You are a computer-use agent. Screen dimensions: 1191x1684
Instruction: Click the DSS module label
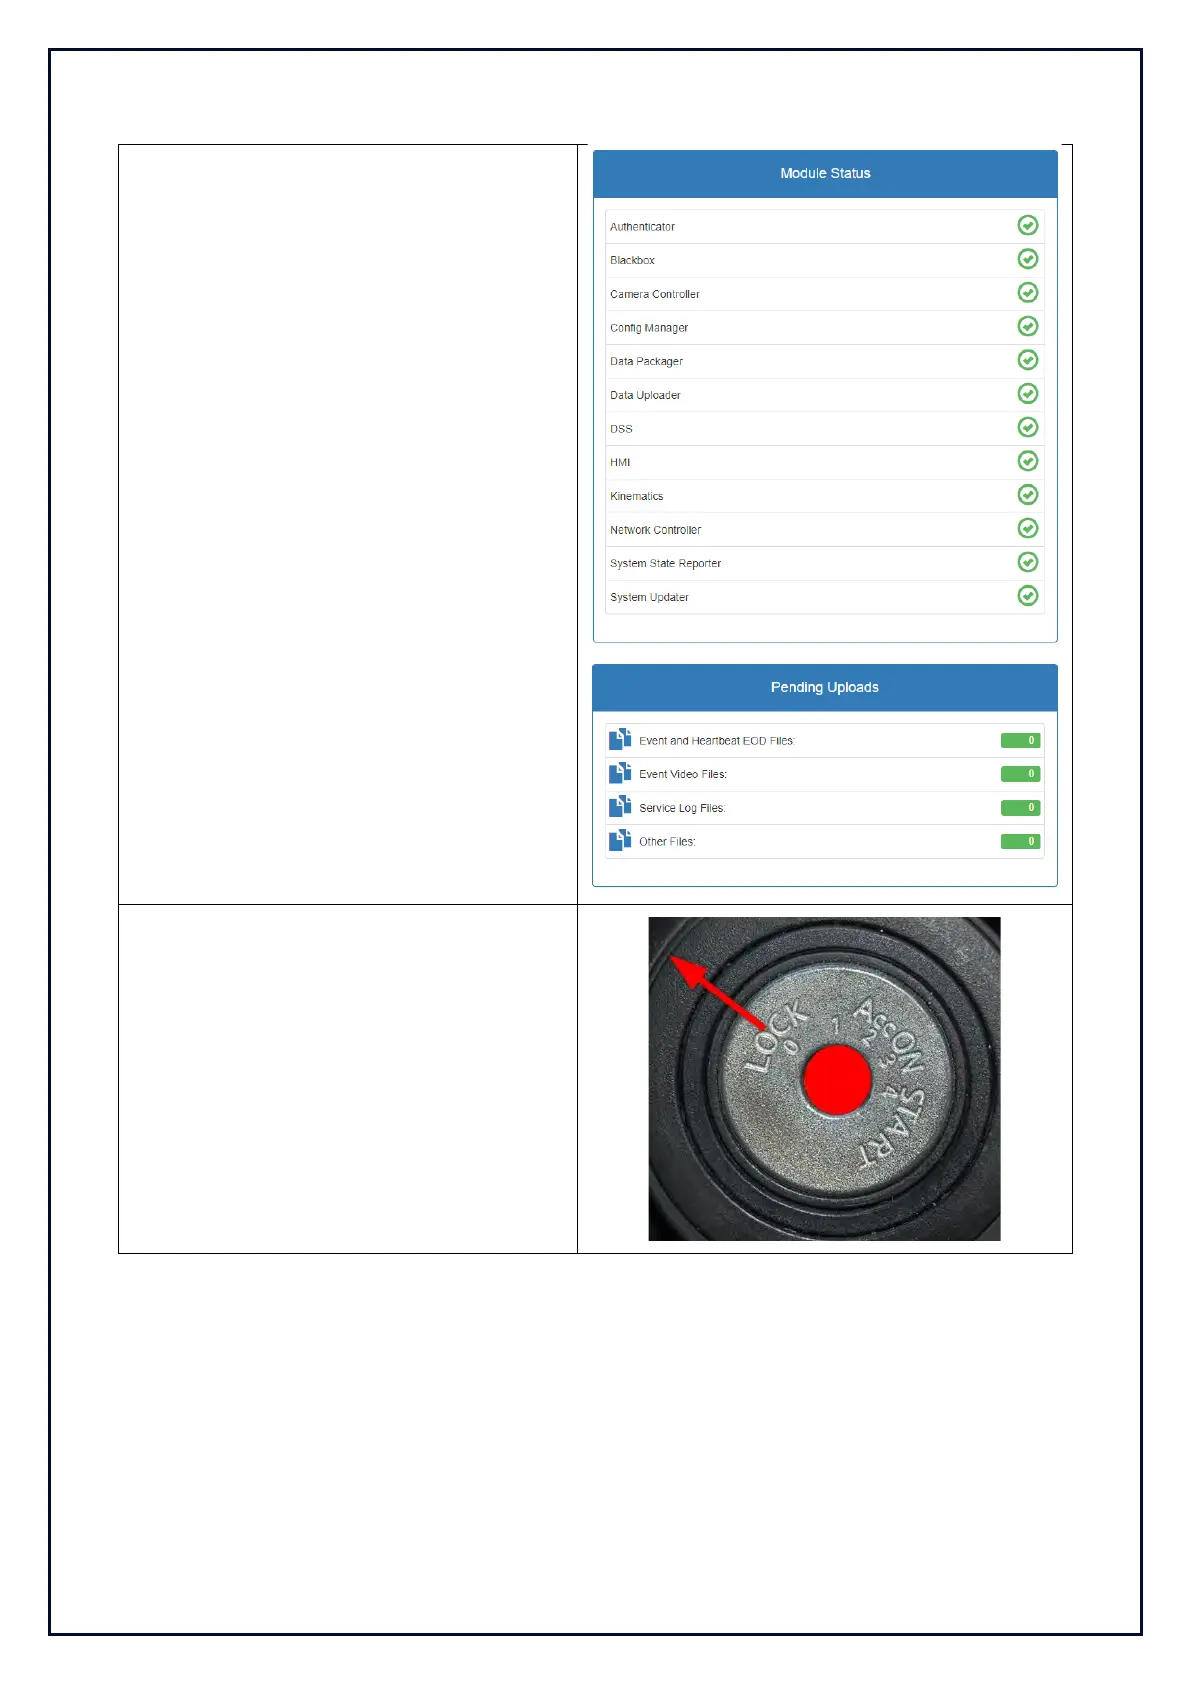click(621, 429)
